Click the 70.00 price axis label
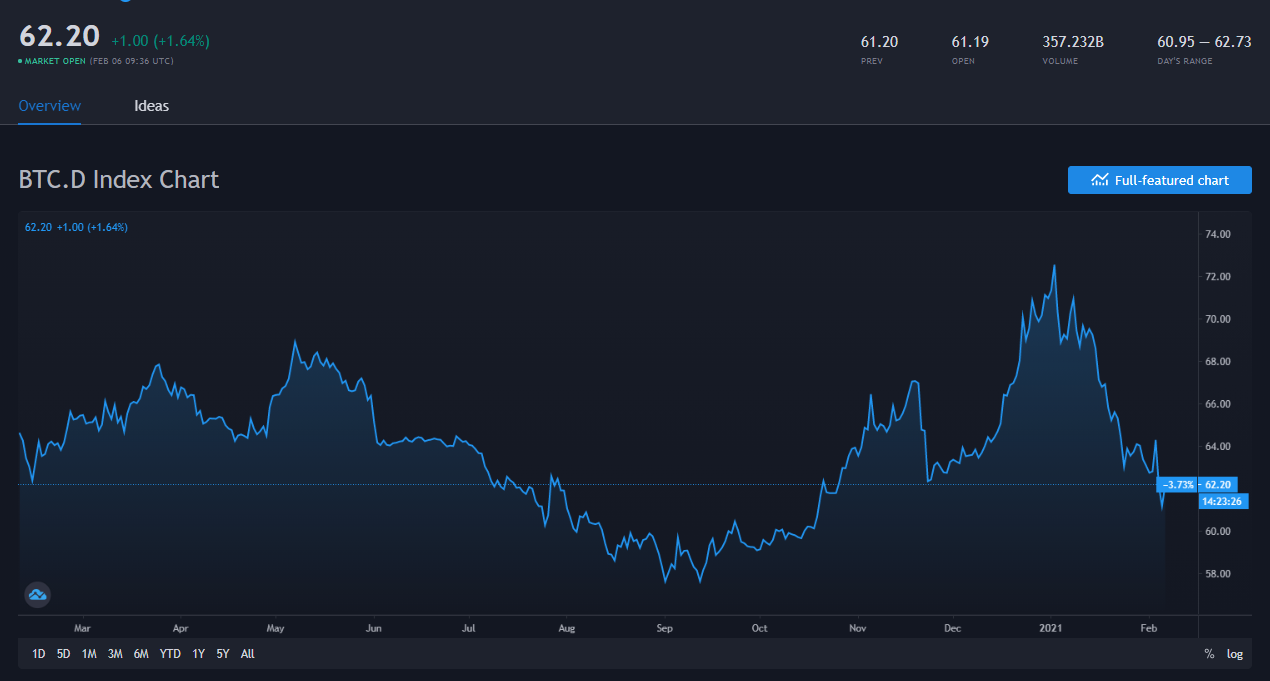This screenshot has width=1270, height=681. click(x=1218, y=319)
